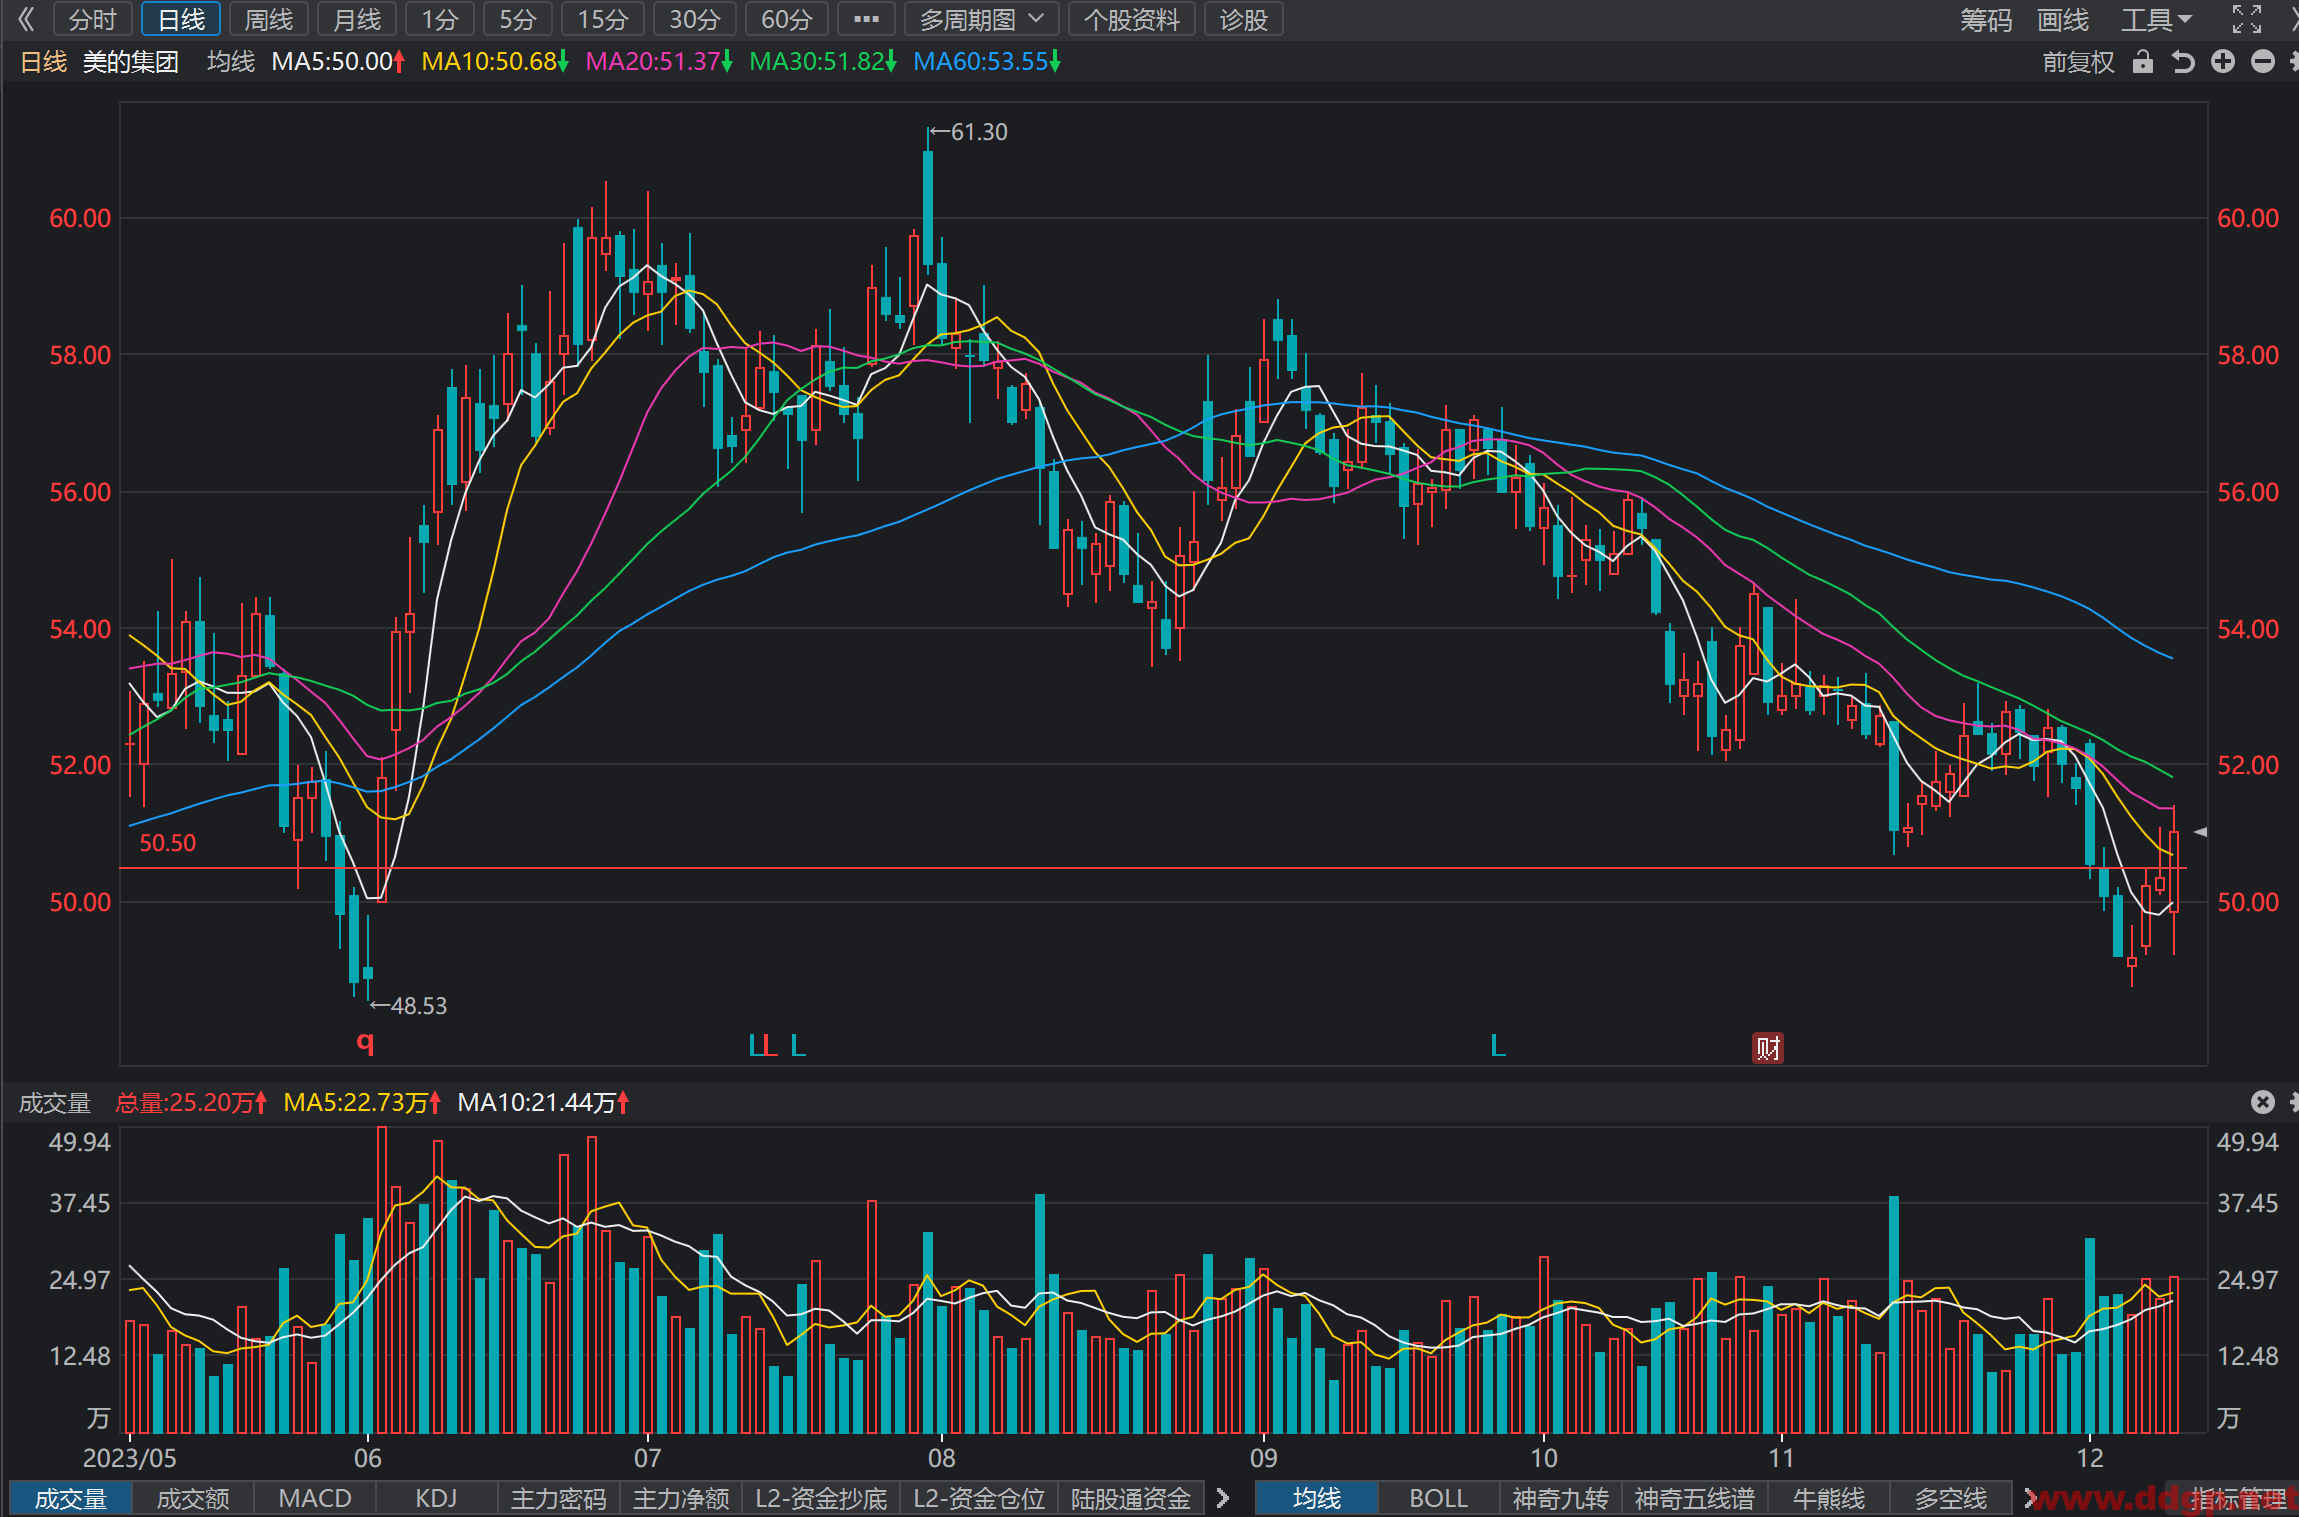Click the MA10:50.68 value label
Image resolution: width=2299 pixels, height=1517 pixels.
click(494, 62)
